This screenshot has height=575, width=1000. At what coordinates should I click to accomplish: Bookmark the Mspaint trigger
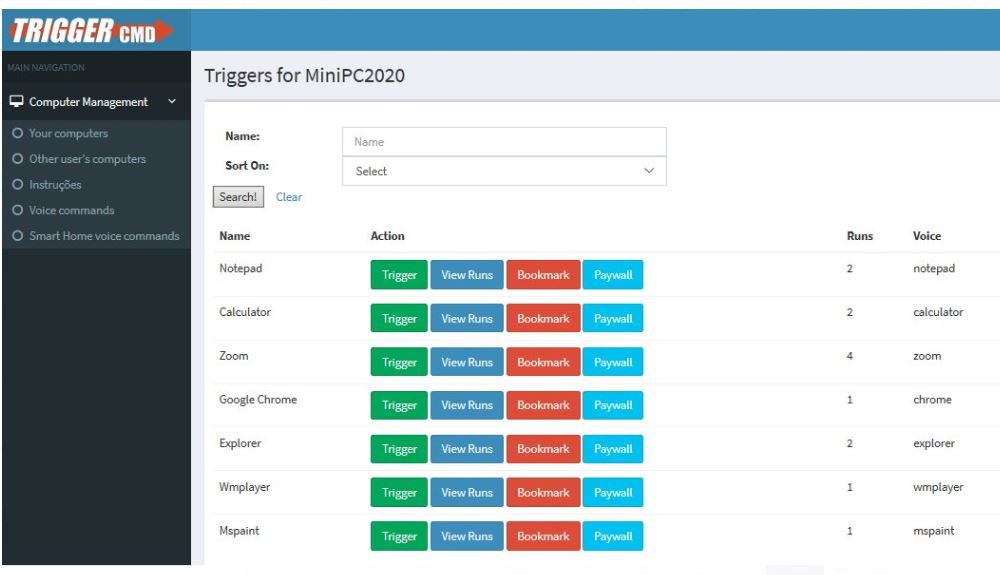[543, 536]
